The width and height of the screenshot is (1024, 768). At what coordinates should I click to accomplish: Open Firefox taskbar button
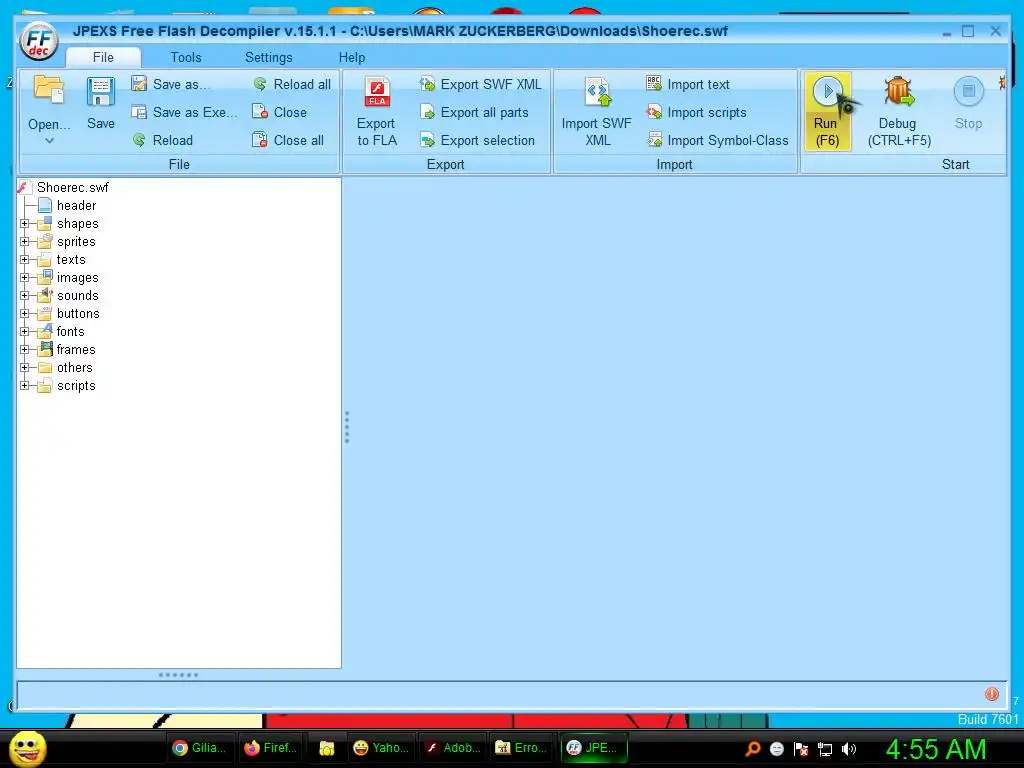pyautogui.click(x=270, y=748)
